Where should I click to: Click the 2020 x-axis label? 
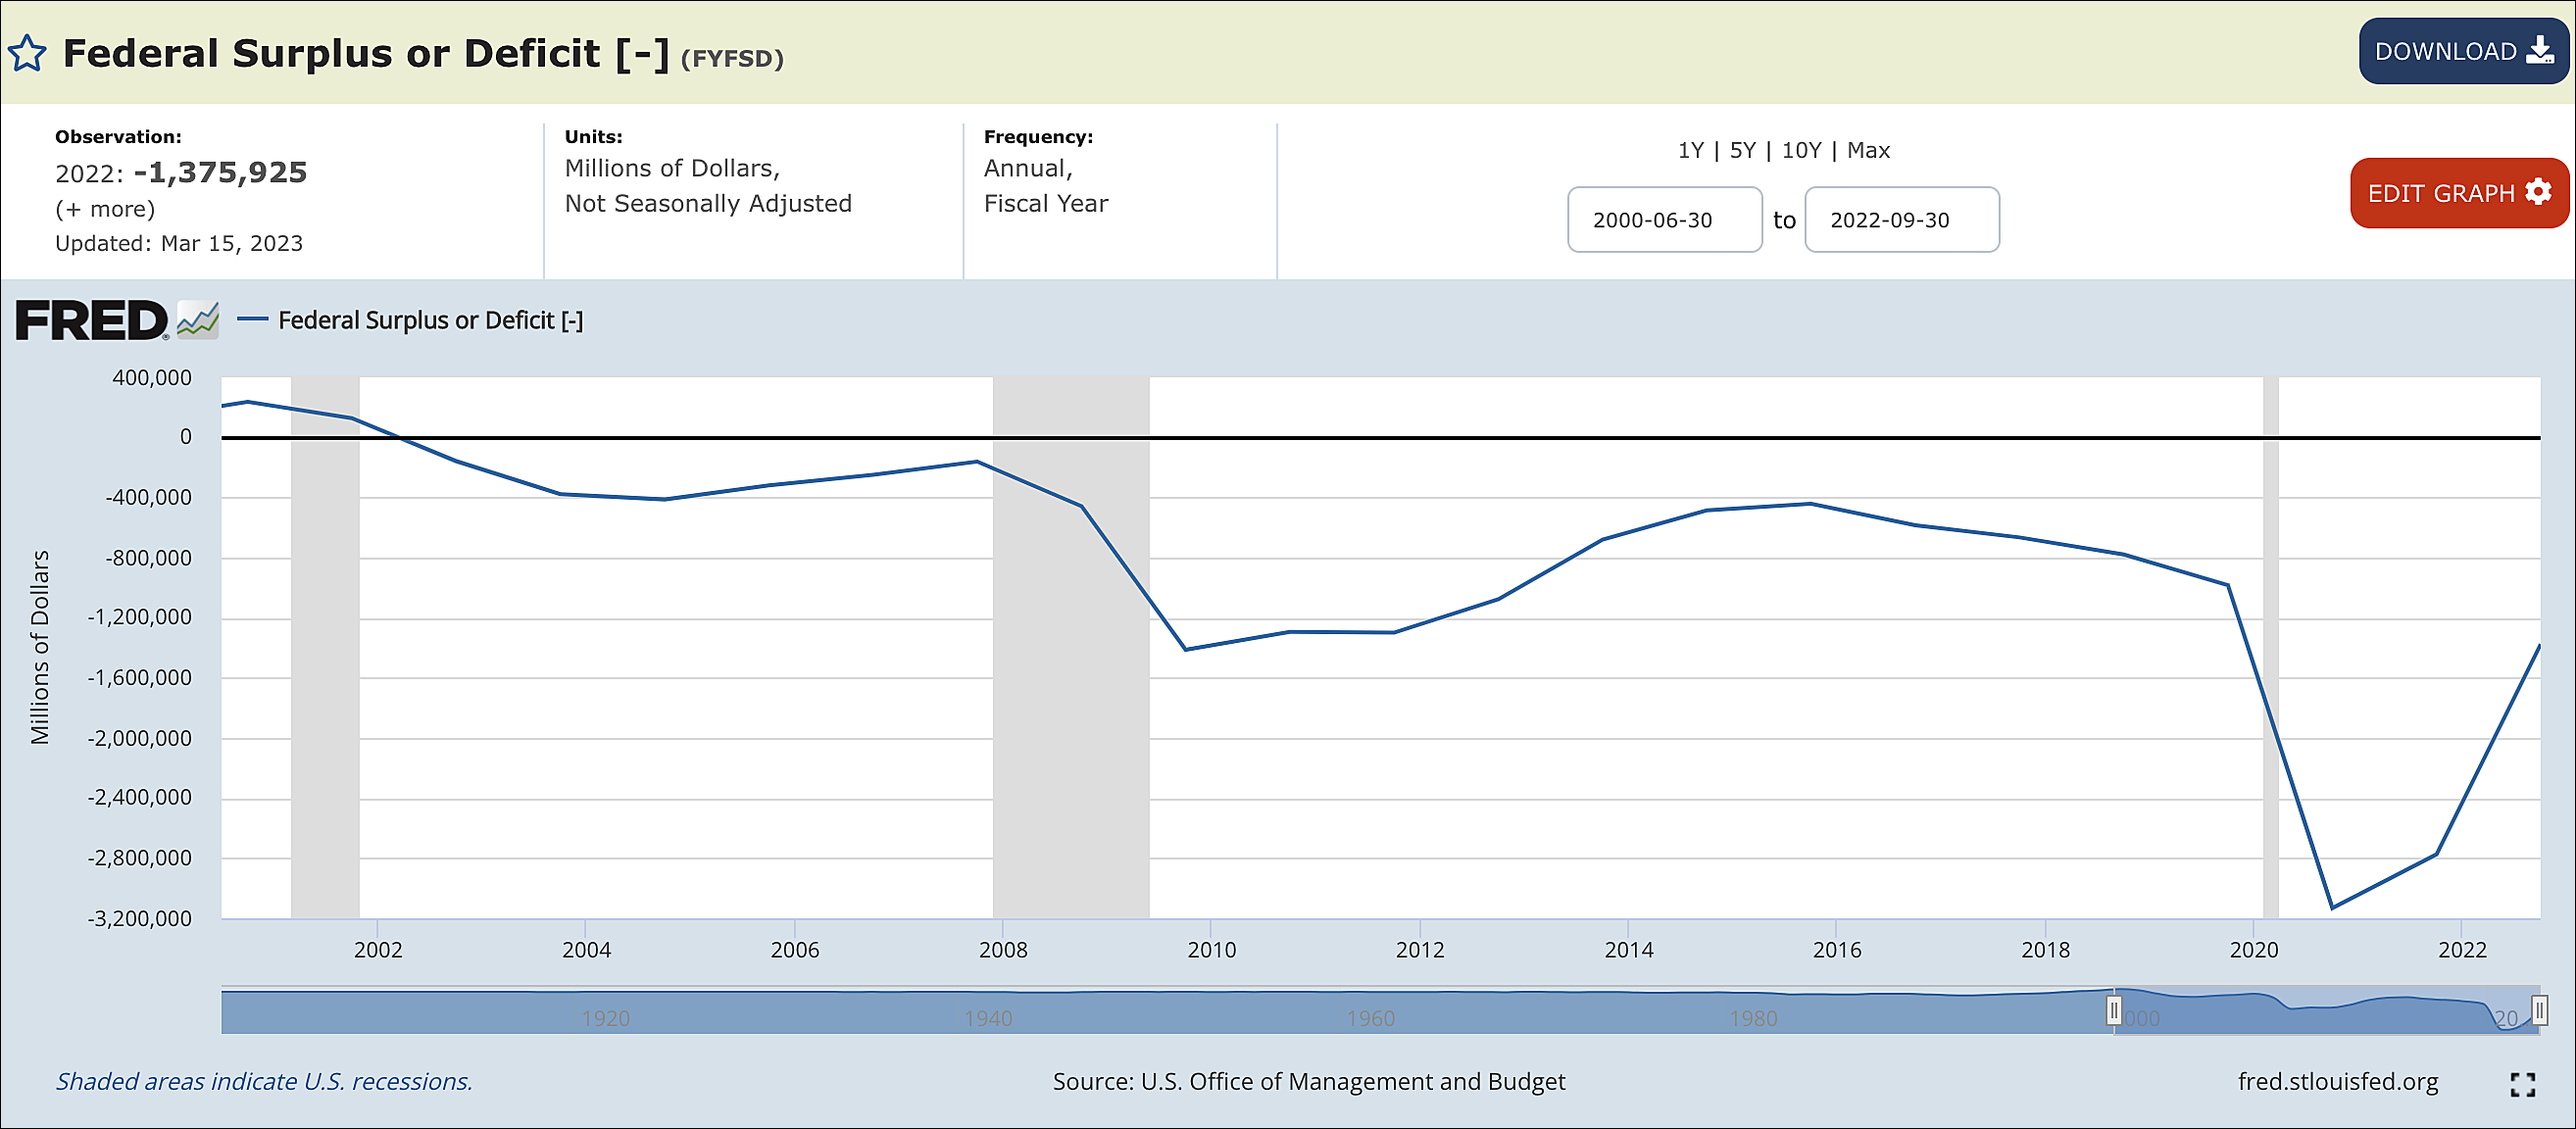click(x=2253, y=950)
